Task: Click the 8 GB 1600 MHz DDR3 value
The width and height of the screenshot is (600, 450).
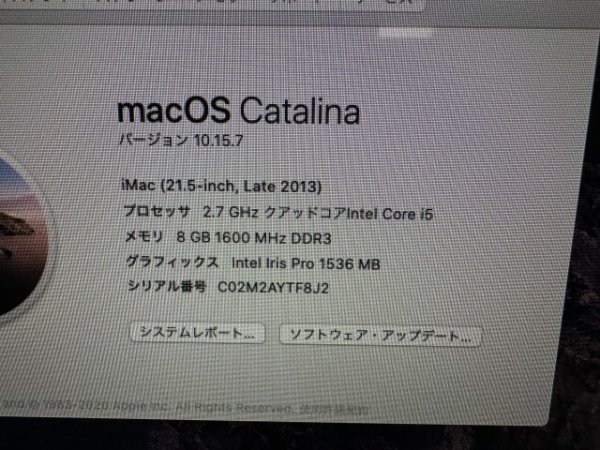Action: coord(254,238)
